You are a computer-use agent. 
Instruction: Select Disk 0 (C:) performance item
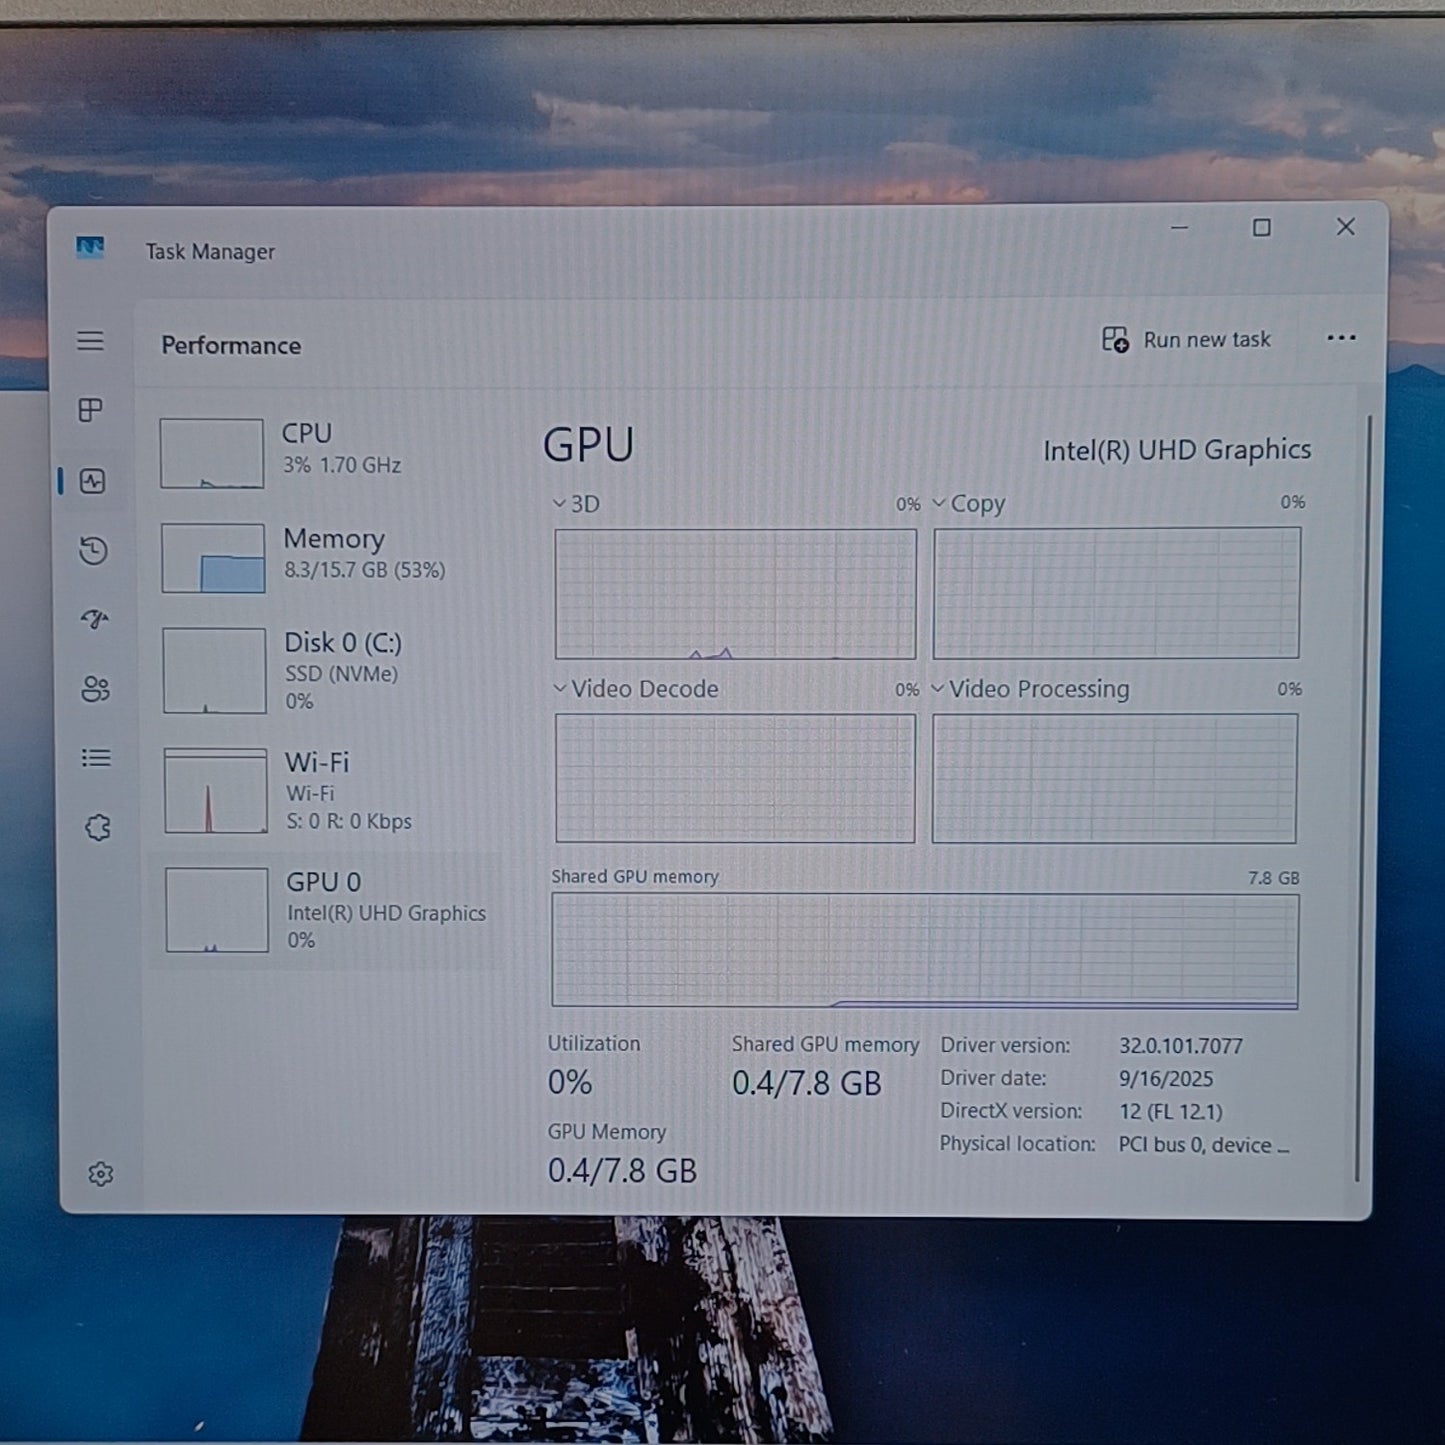[x=326, y=670]
